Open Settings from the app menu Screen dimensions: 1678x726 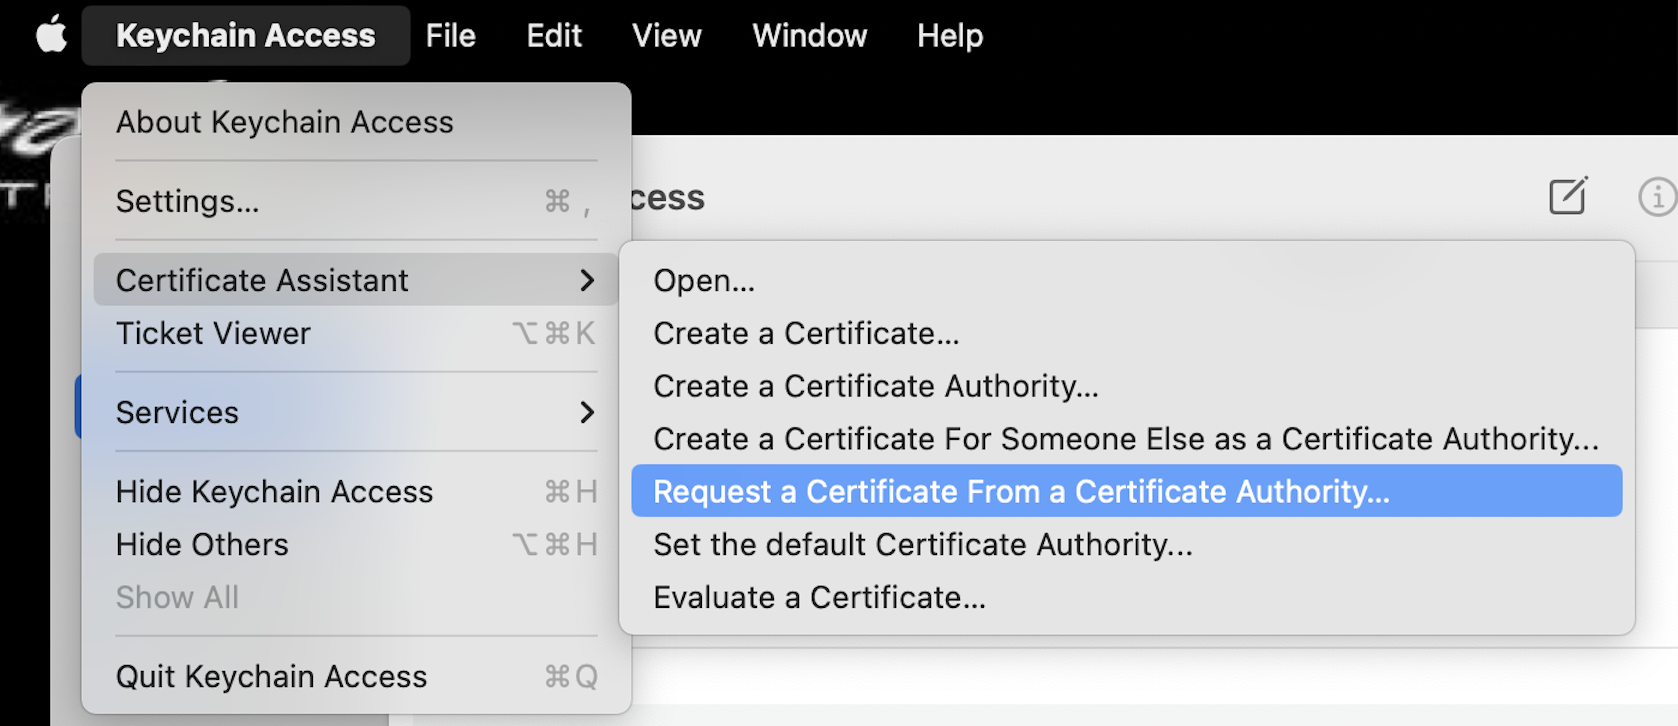point(188,201)
